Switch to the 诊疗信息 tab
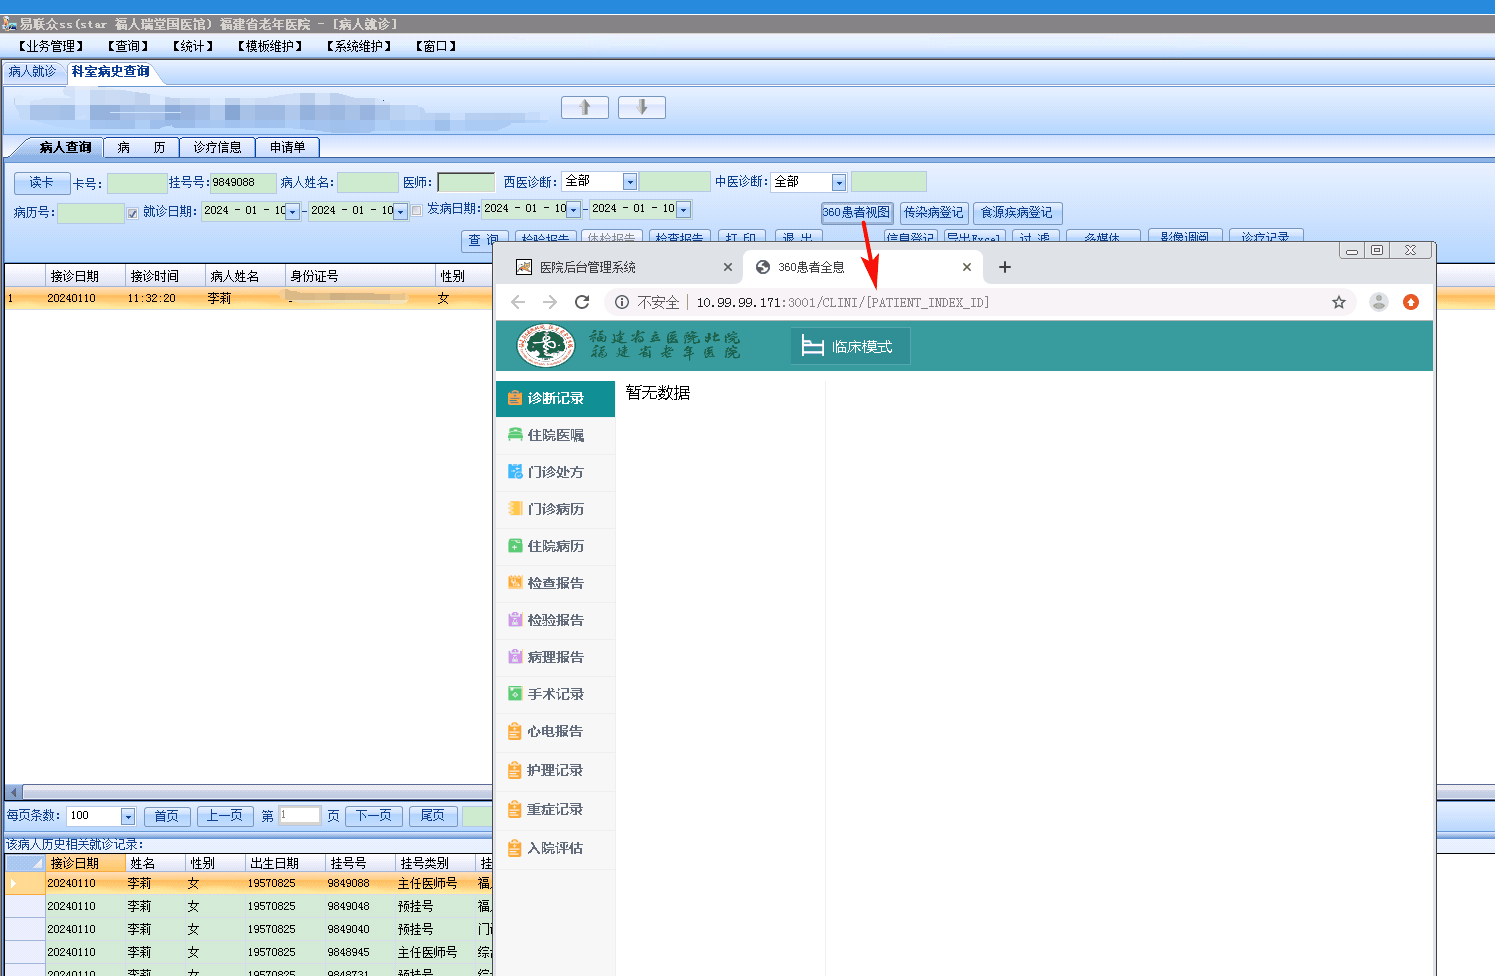Screen dimensions: 1495x976 click(217, 147)
